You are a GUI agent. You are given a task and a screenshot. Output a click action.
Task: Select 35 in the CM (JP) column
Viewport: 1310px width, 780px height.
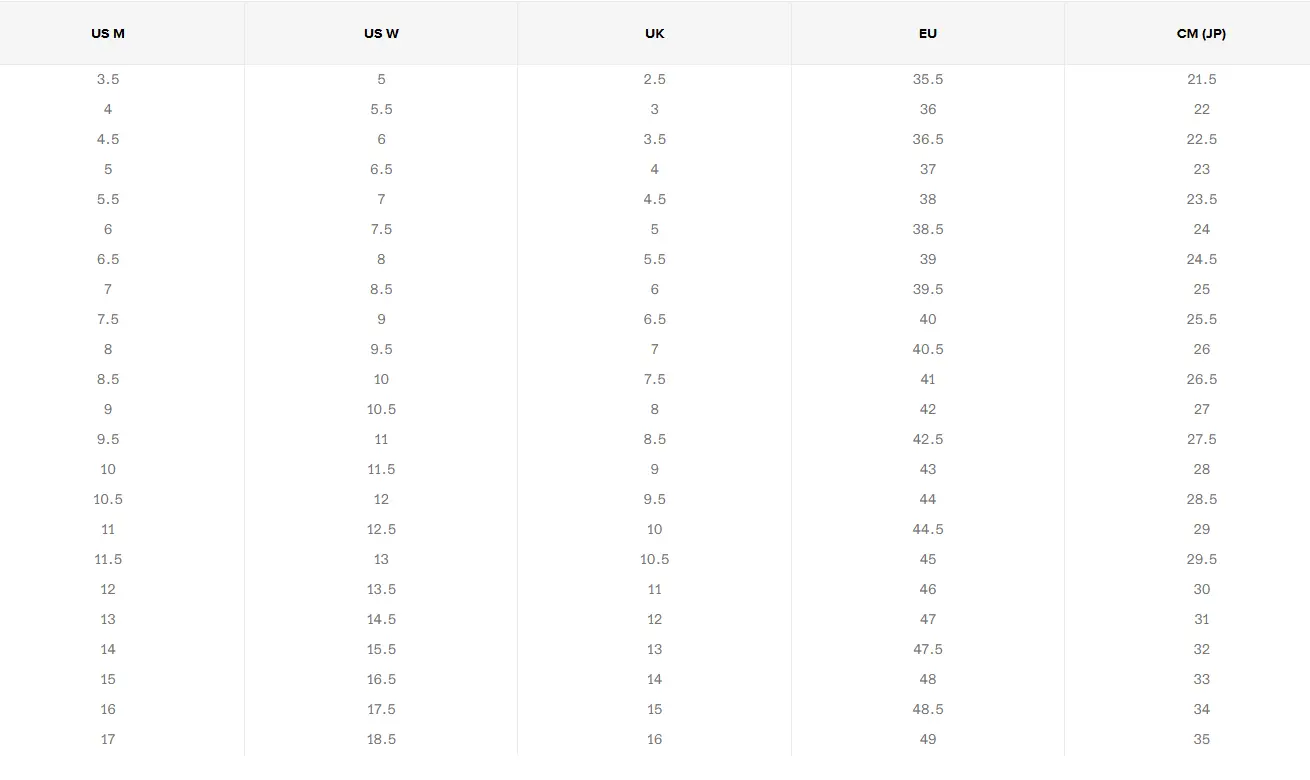click(x=1201, y=739)
